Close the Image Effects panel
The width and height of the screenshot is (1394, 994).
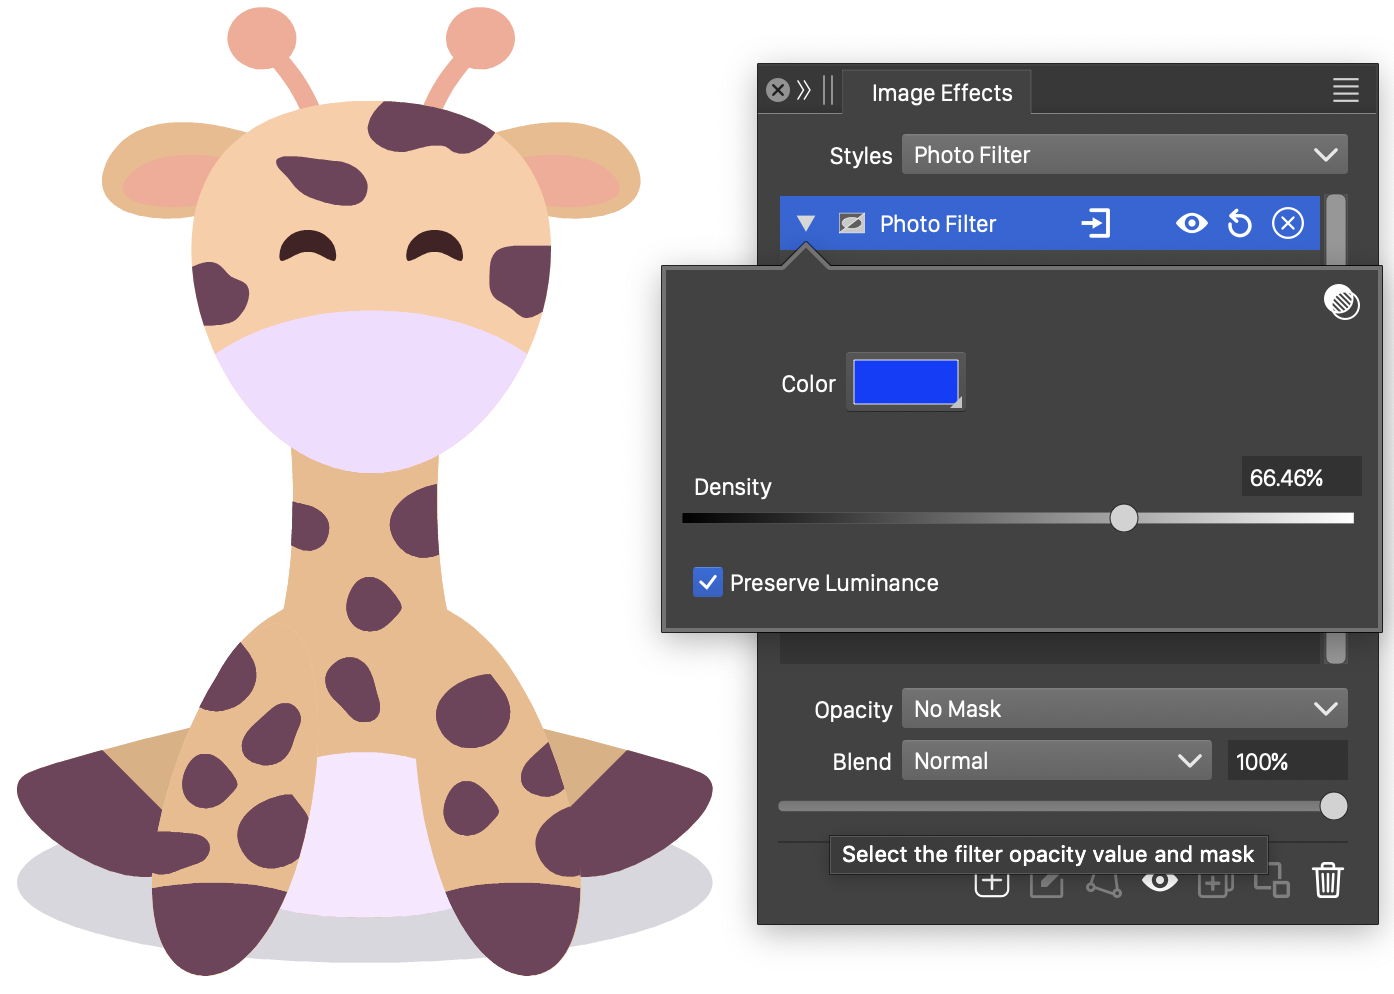click(778, 91)
